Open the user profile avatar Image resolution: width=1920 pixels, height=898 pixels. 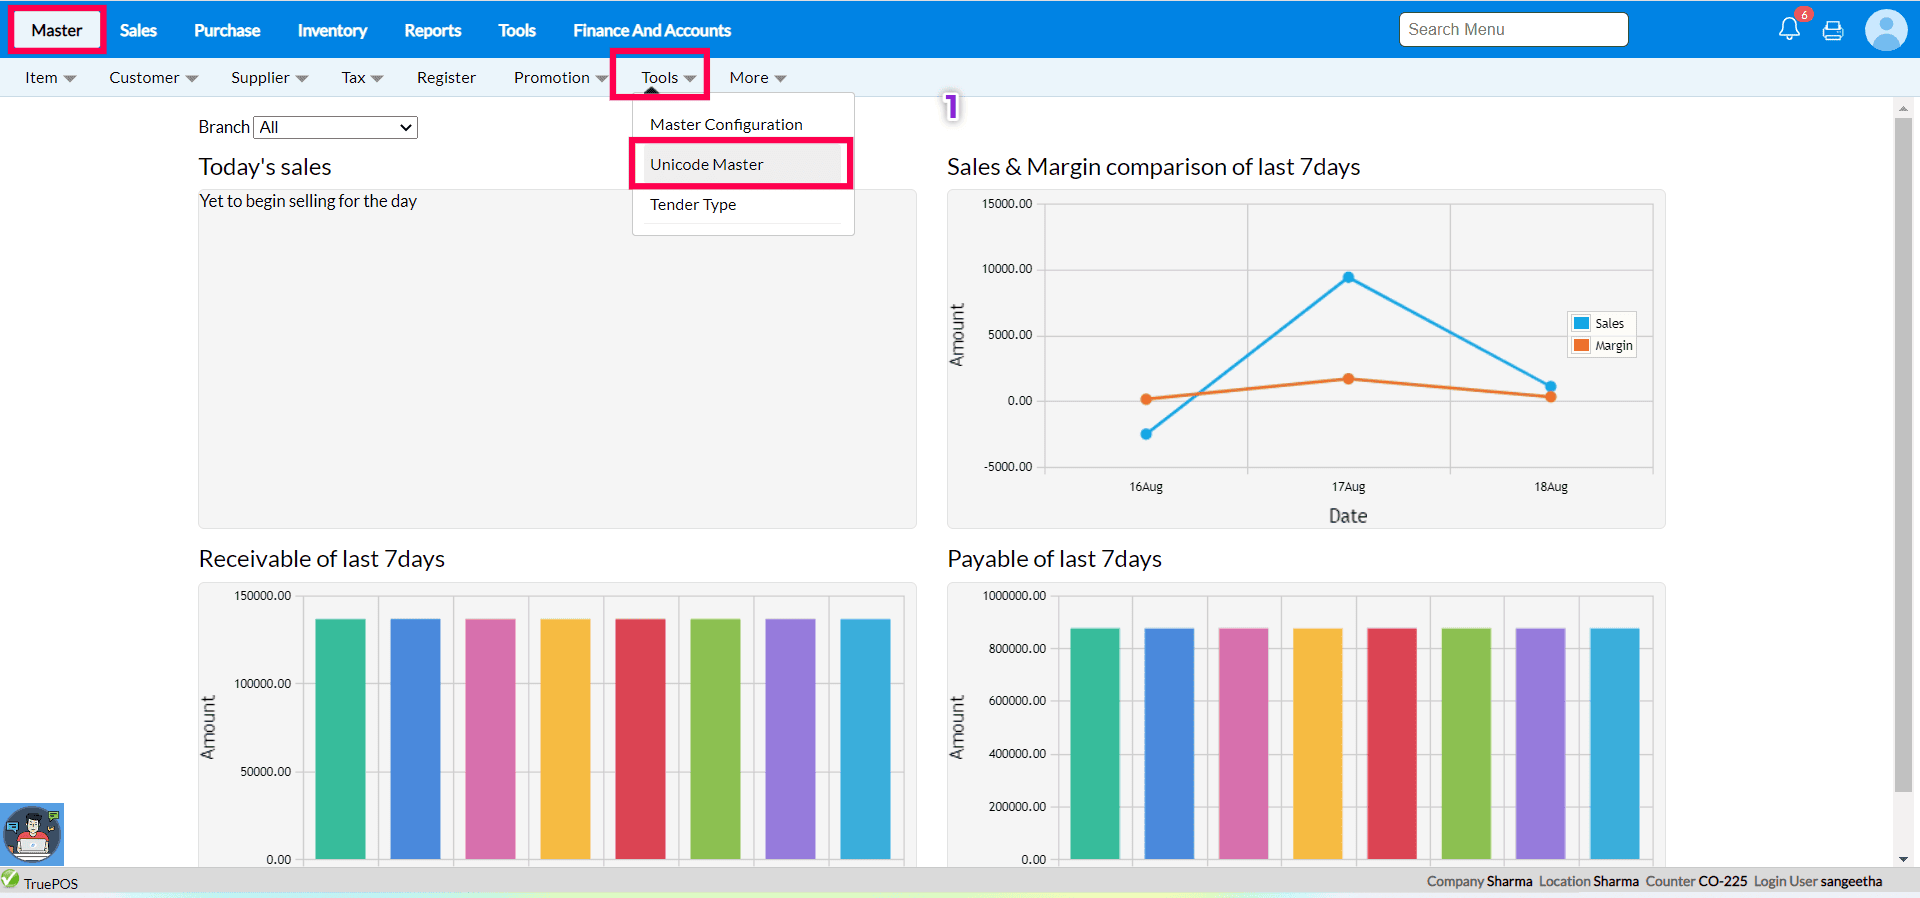[1885, 30]
